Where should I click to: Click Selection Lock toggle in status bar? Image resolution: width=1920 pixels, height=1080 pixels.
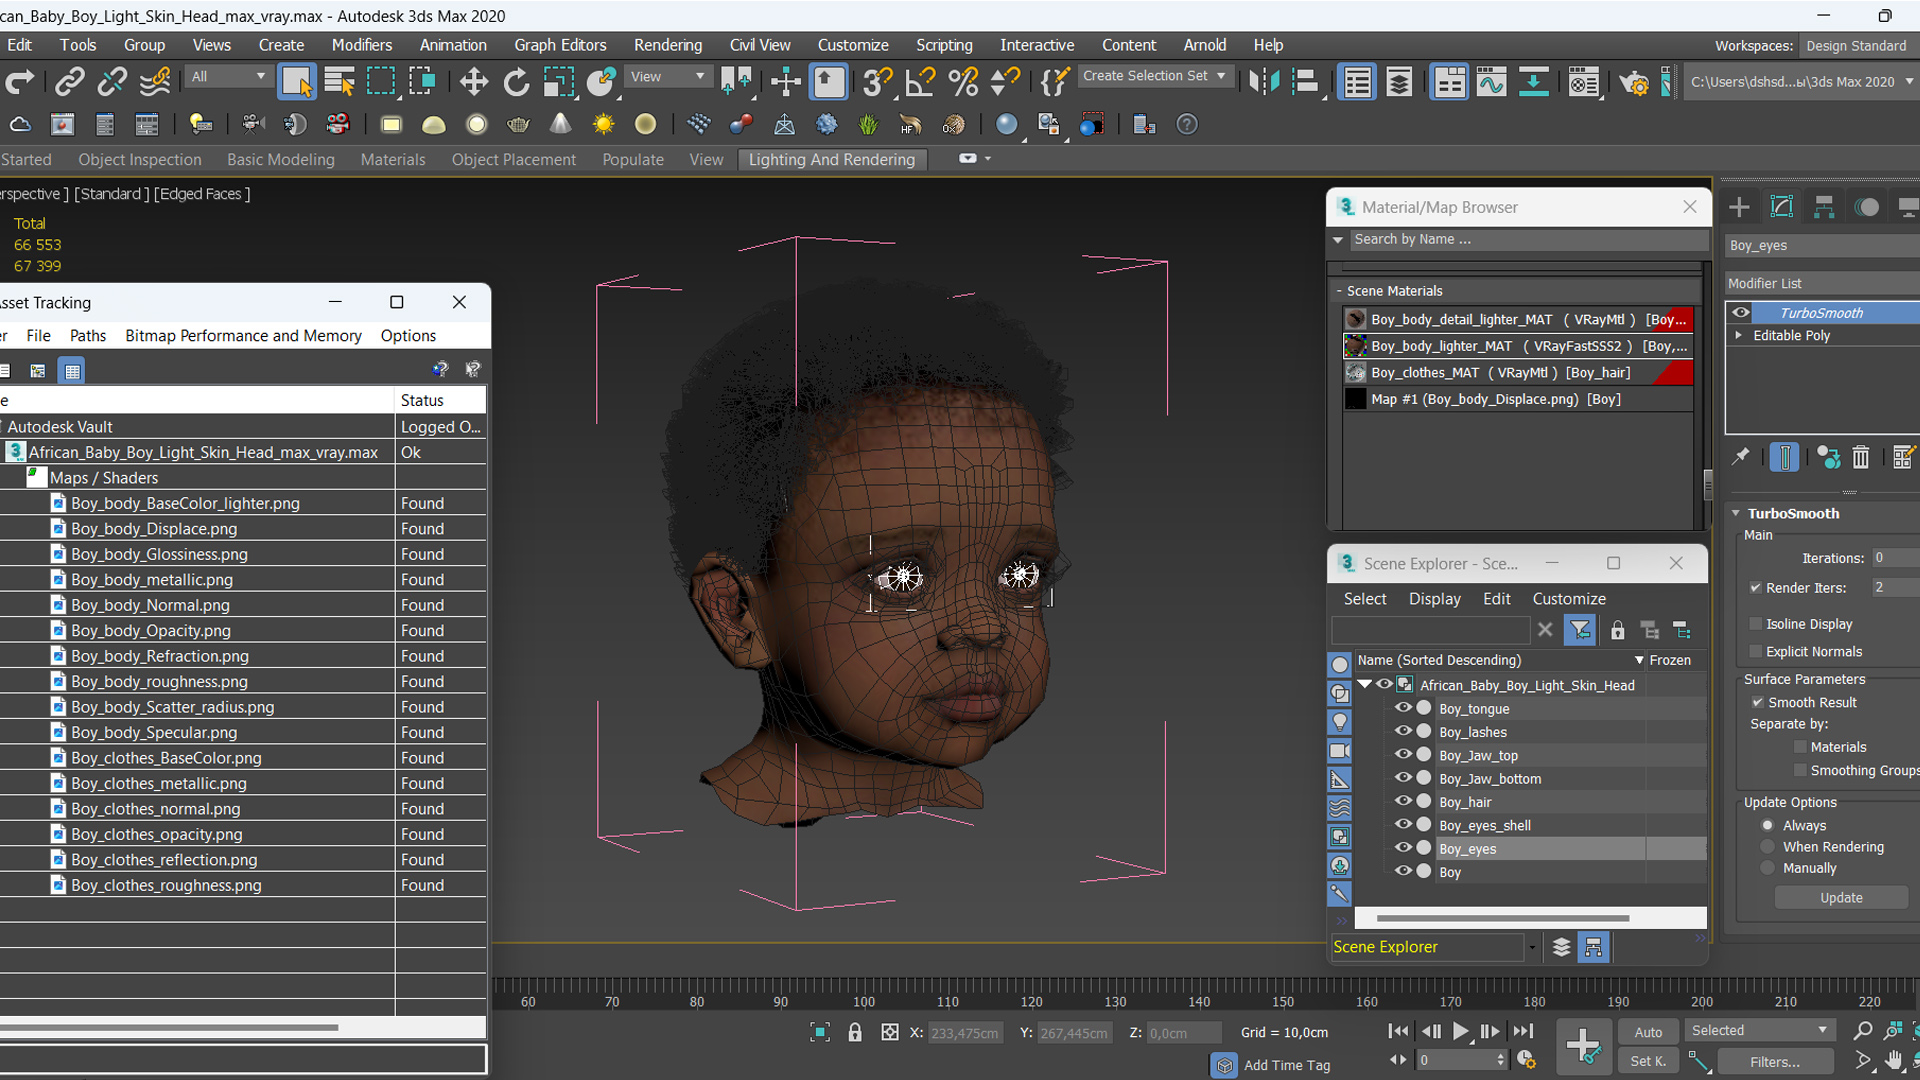pos(855,1032)
